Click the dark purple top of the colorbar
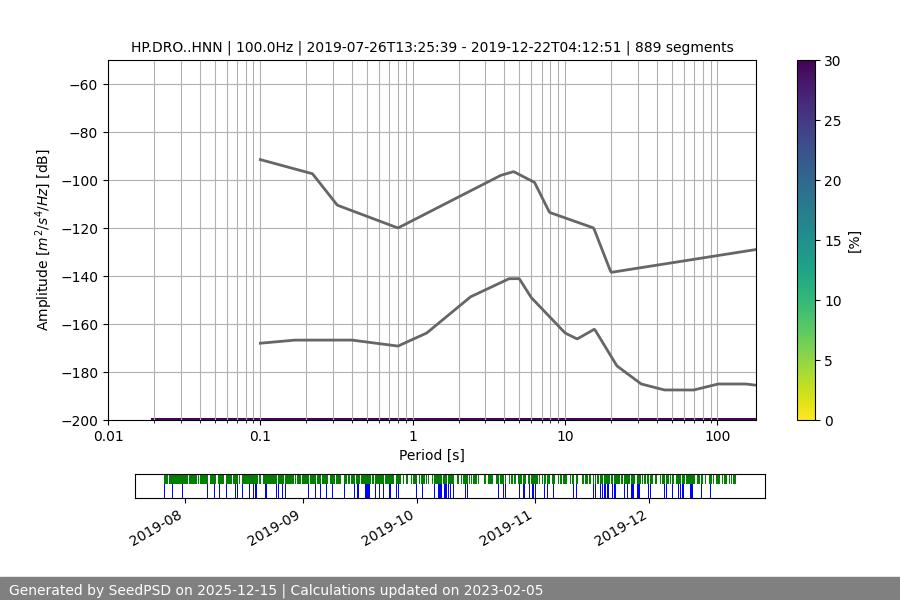 pos(808,65)
